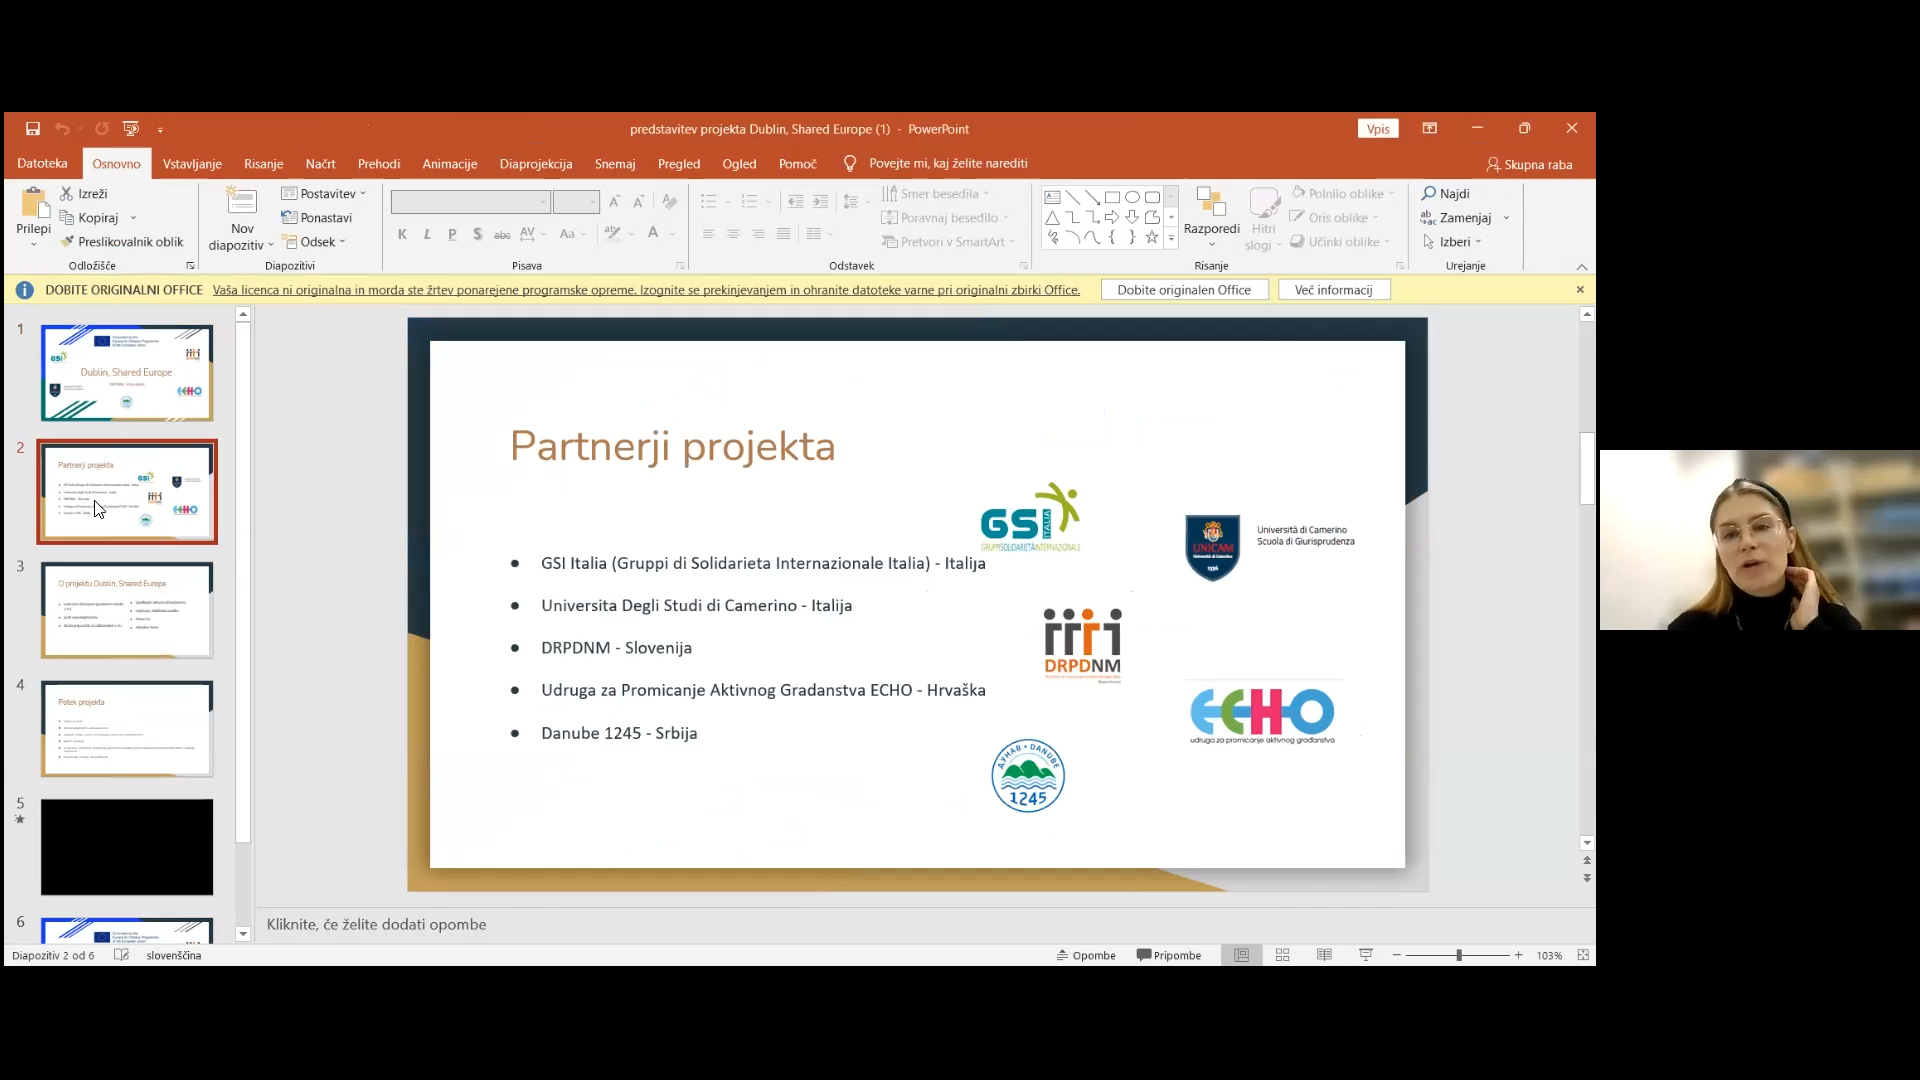Click the Izreži cut button

[x=84, y=193]
